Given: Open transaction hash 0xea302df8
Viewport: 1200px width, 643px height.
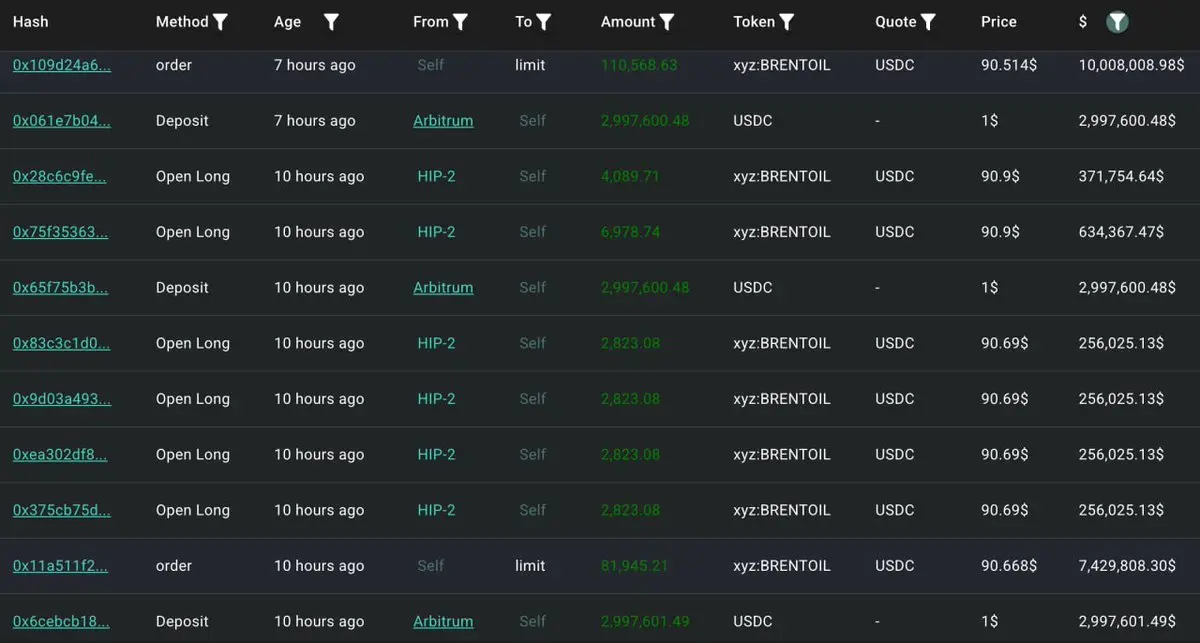Looking at the screenshot, I should pos(59,454).
